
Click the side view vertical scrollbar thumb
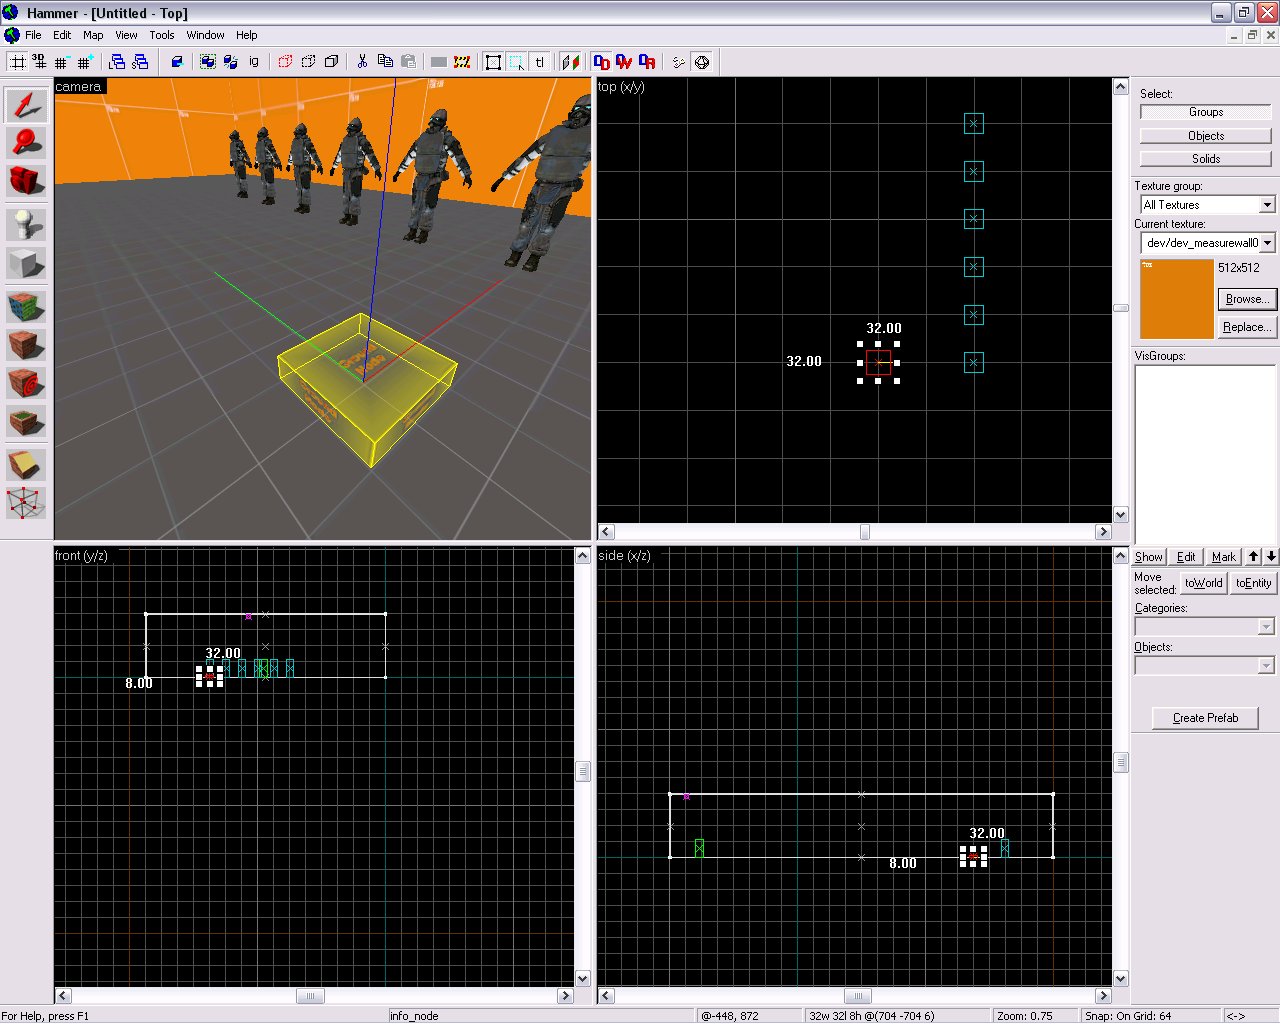1121,763
